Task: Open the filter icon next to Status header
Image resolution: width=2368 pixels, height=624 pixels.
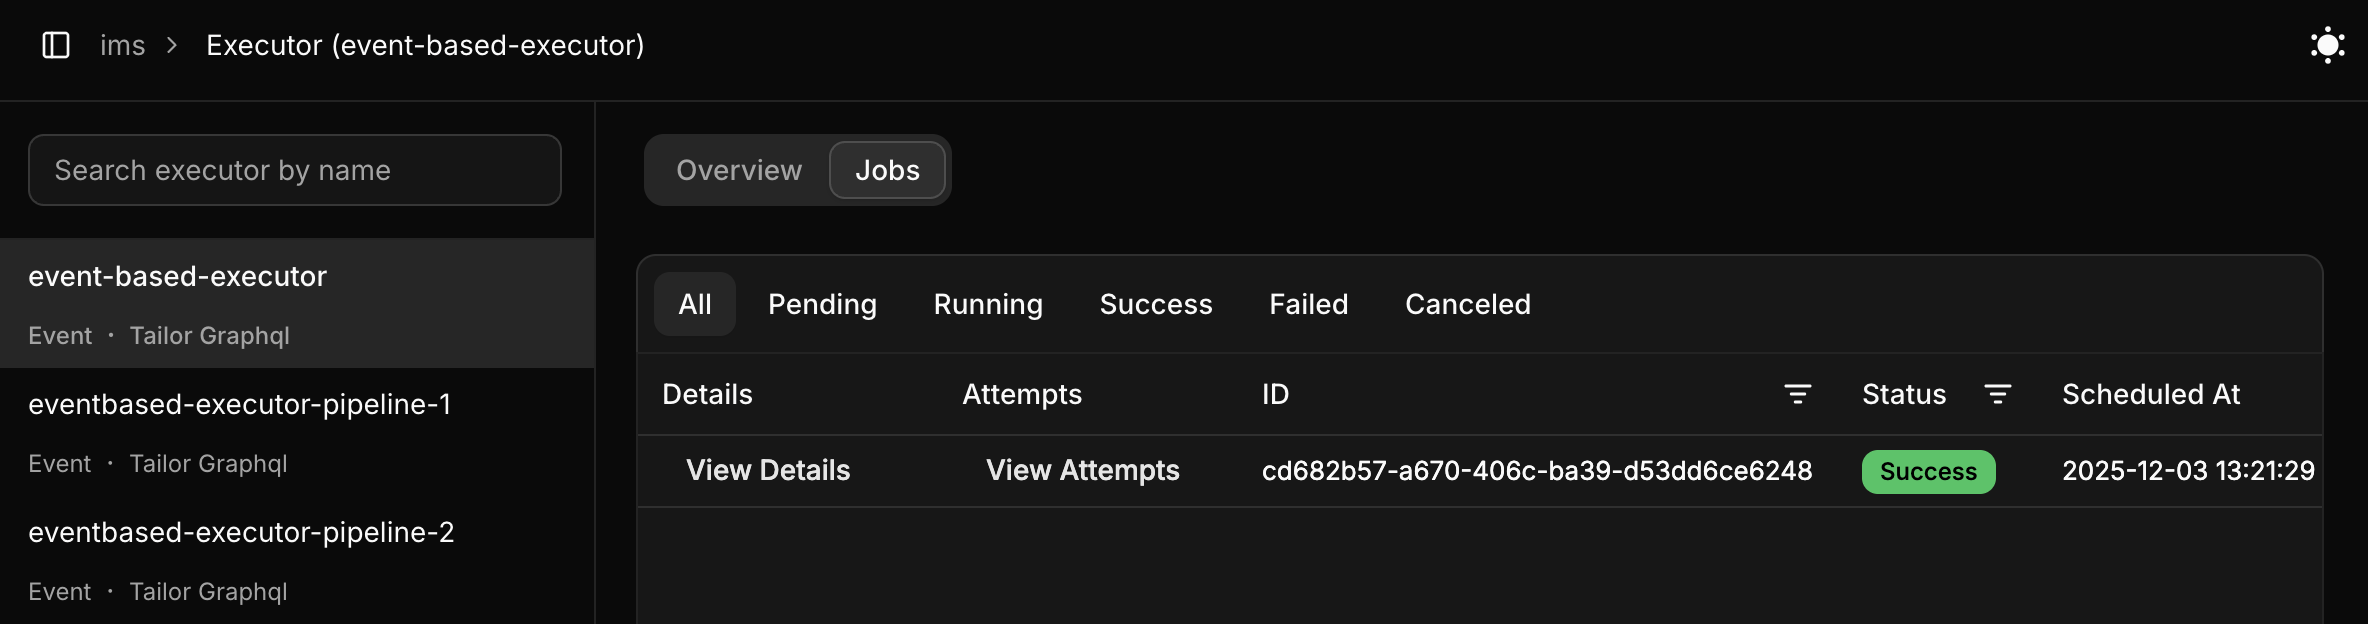Action: click(1998, 394)
